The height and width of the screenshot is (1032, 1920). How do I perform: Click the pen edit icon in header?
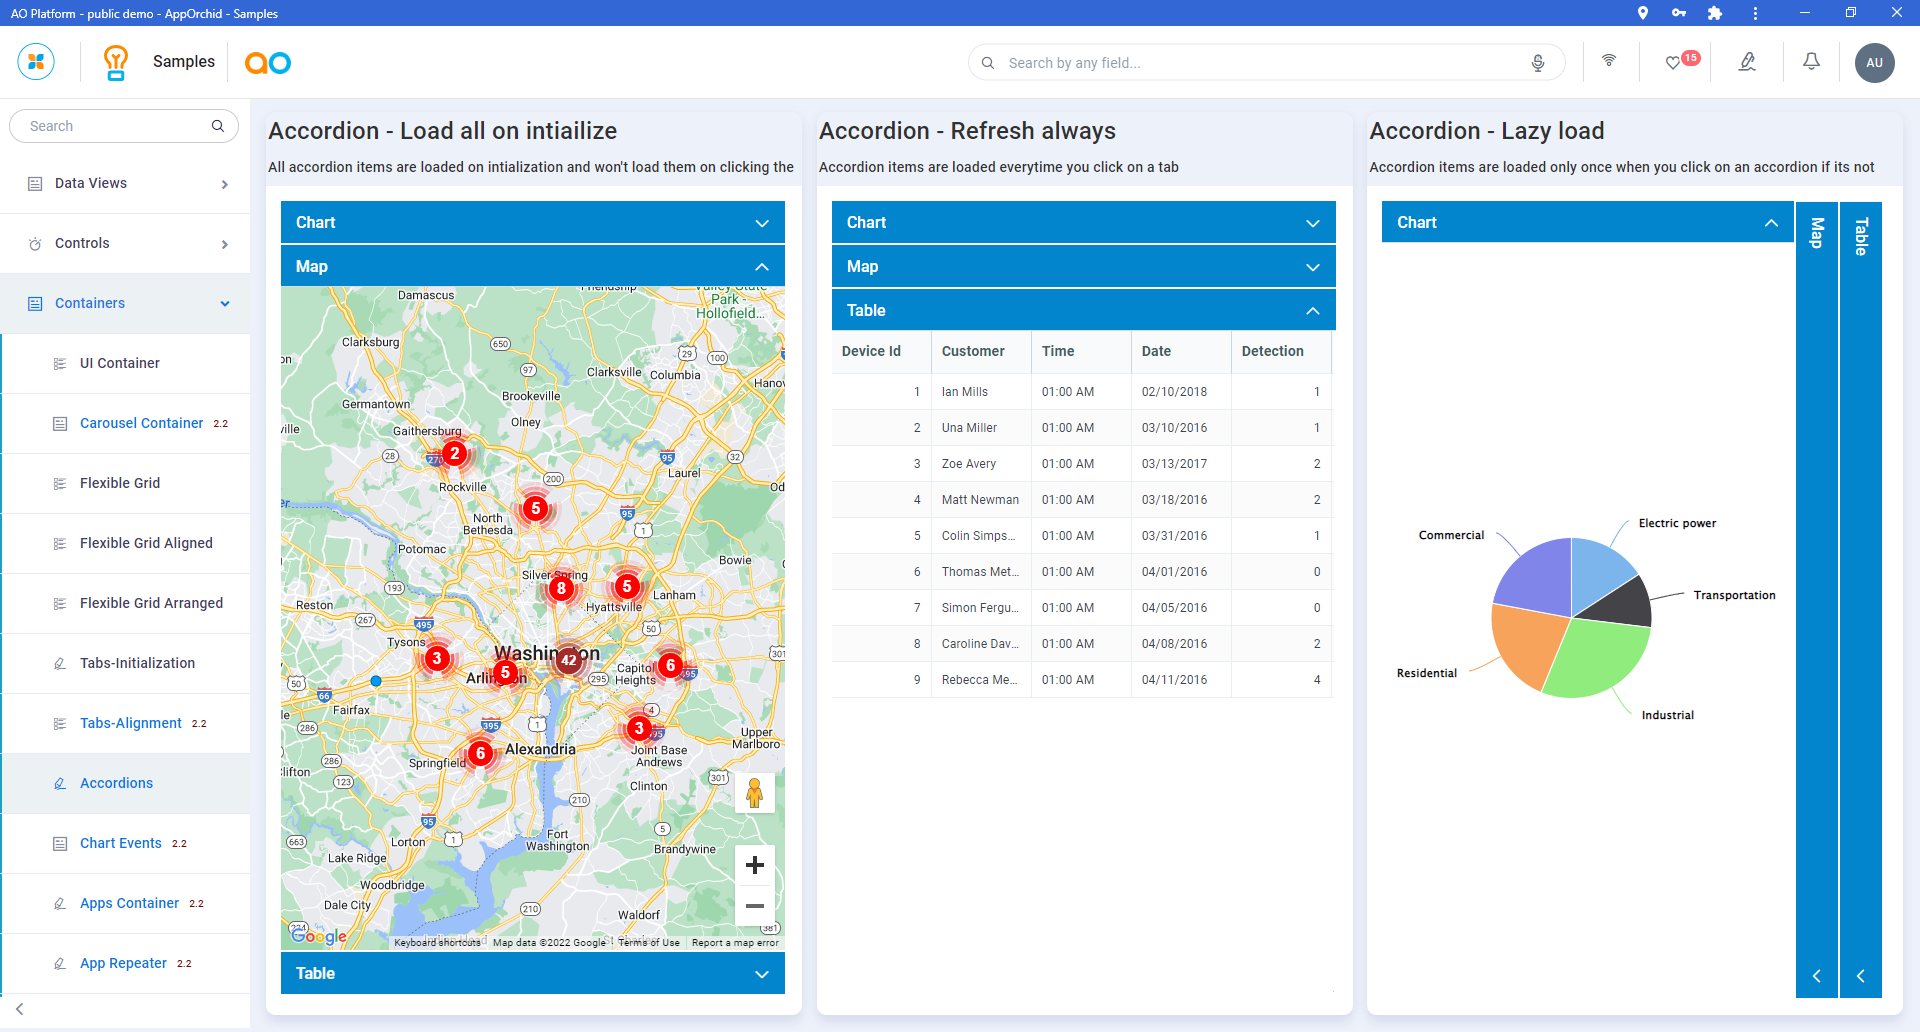click(x=1747, y=62)
